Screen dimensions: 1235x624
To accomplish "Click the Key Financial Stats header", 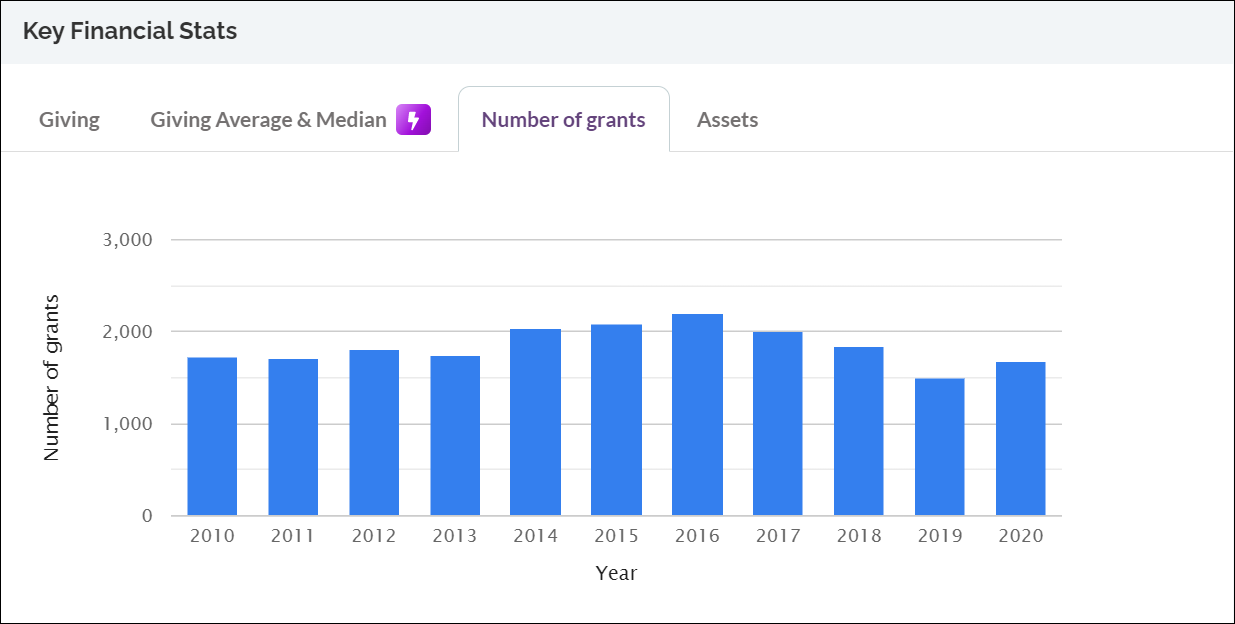I will [x=129, y=31].
